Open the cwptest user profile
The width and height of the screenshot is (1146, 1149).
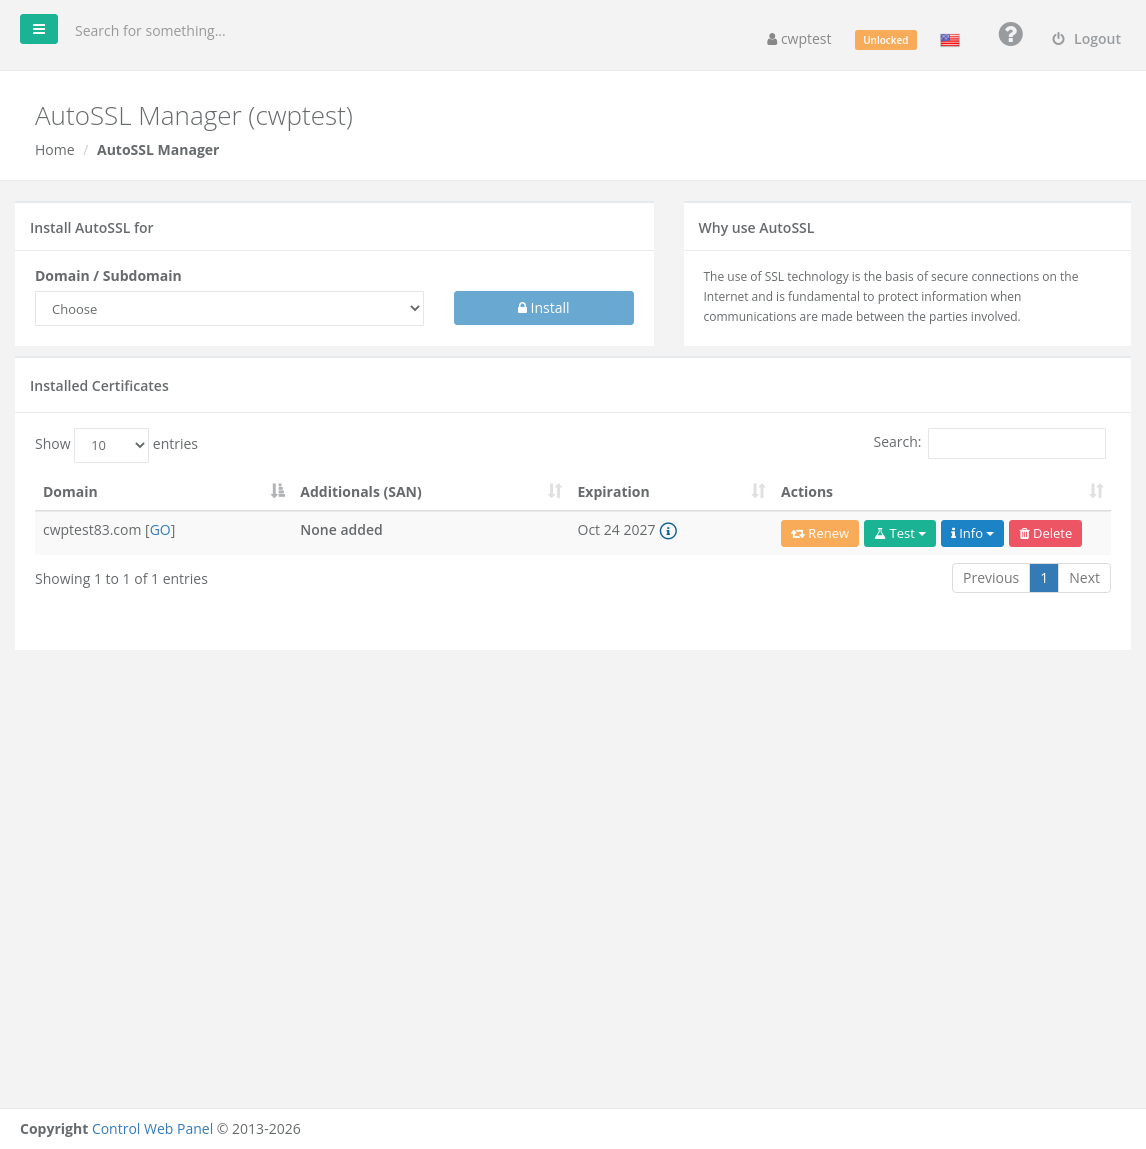point(799,39)
